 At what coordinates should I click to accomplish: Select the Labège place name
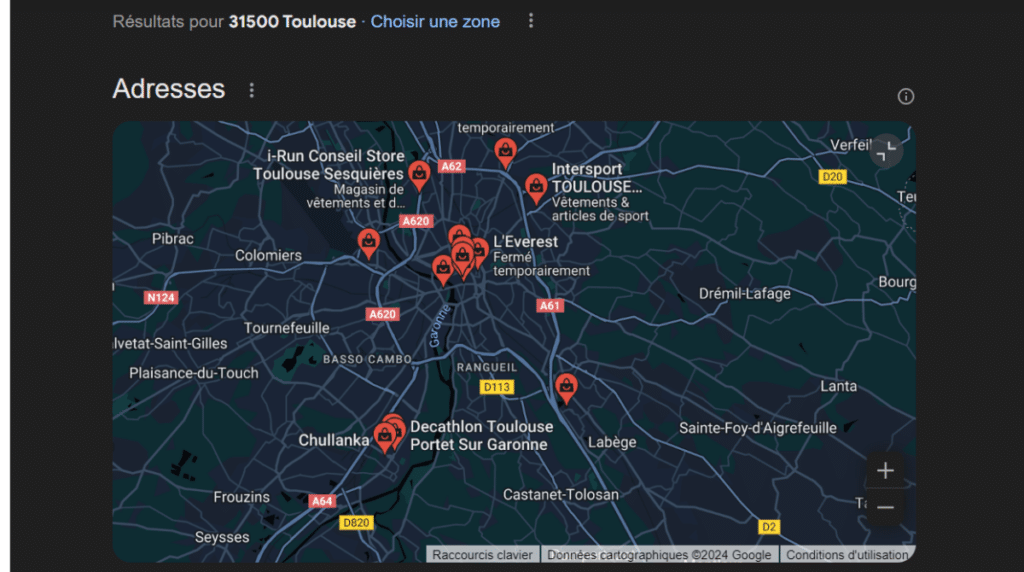(612, 443)
